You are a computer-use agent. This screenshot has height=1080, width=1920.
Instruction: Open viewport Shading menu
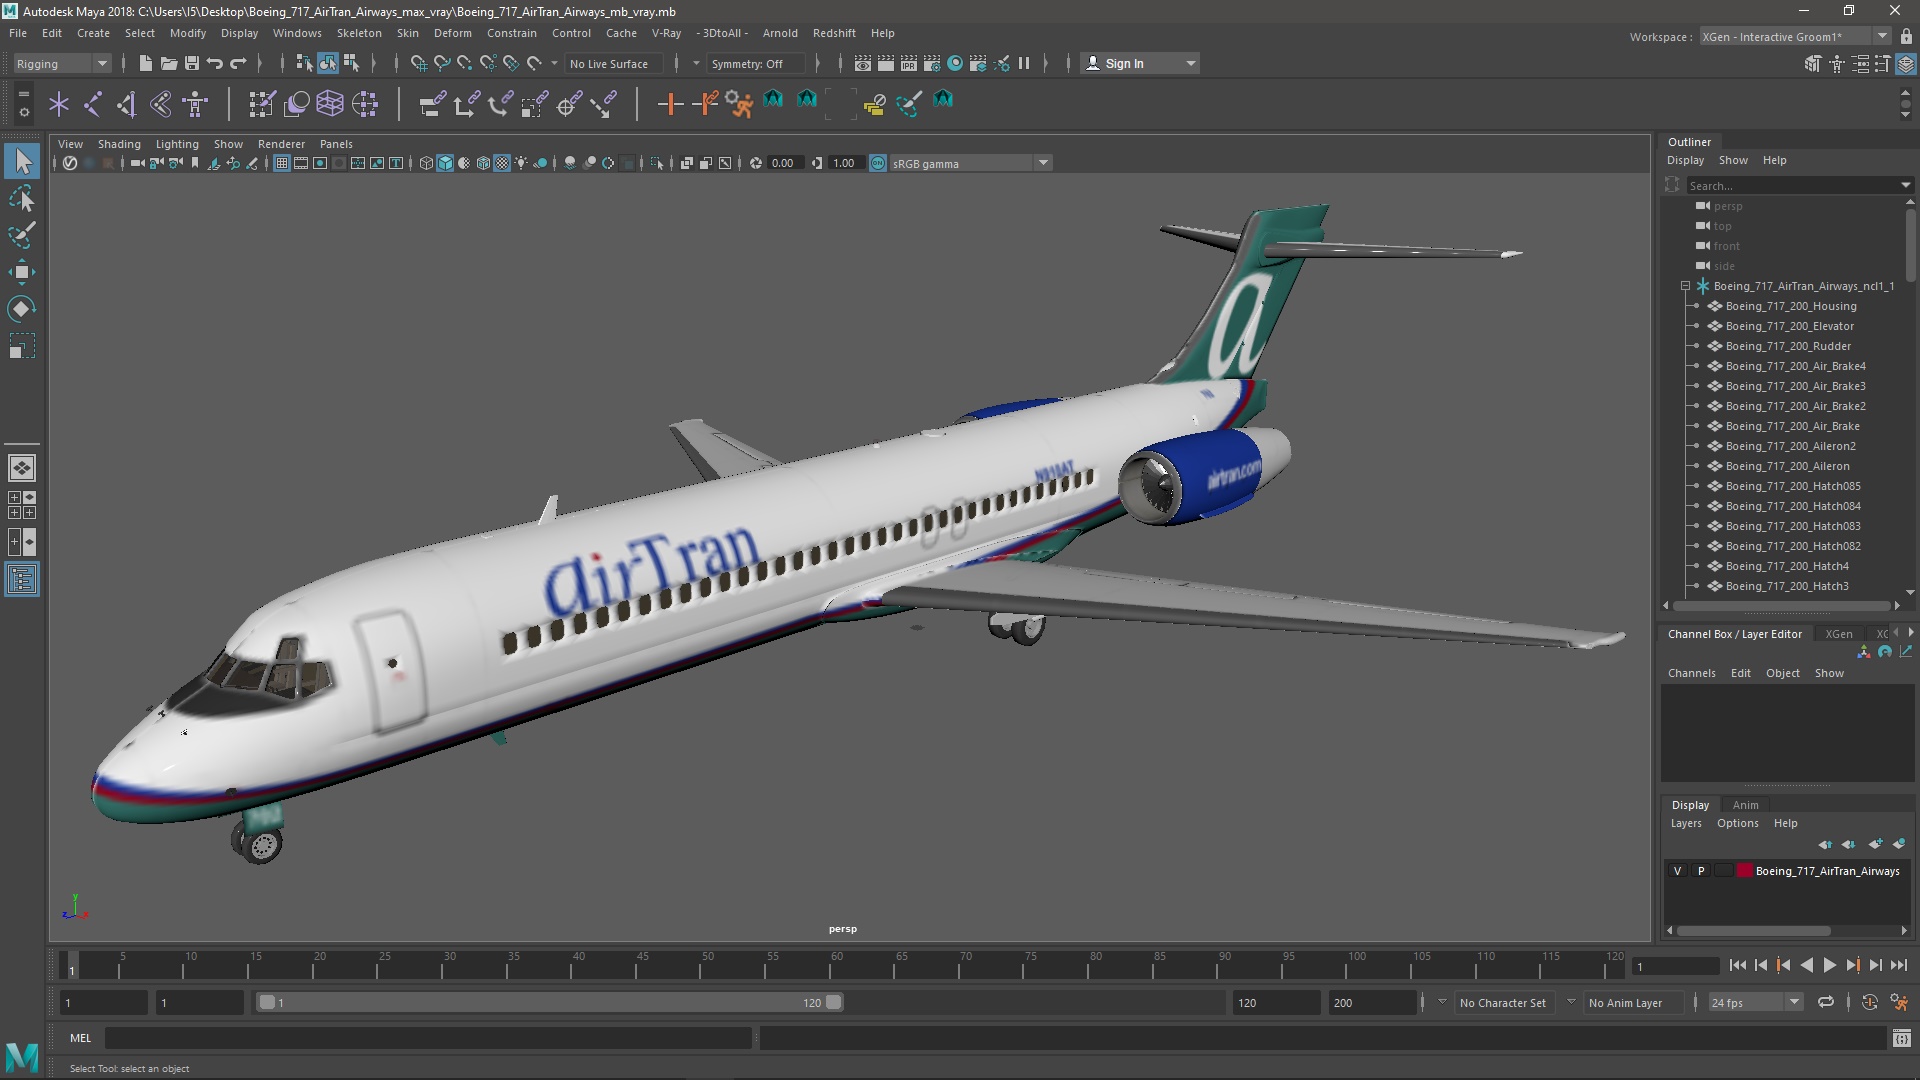click(119, 144)
